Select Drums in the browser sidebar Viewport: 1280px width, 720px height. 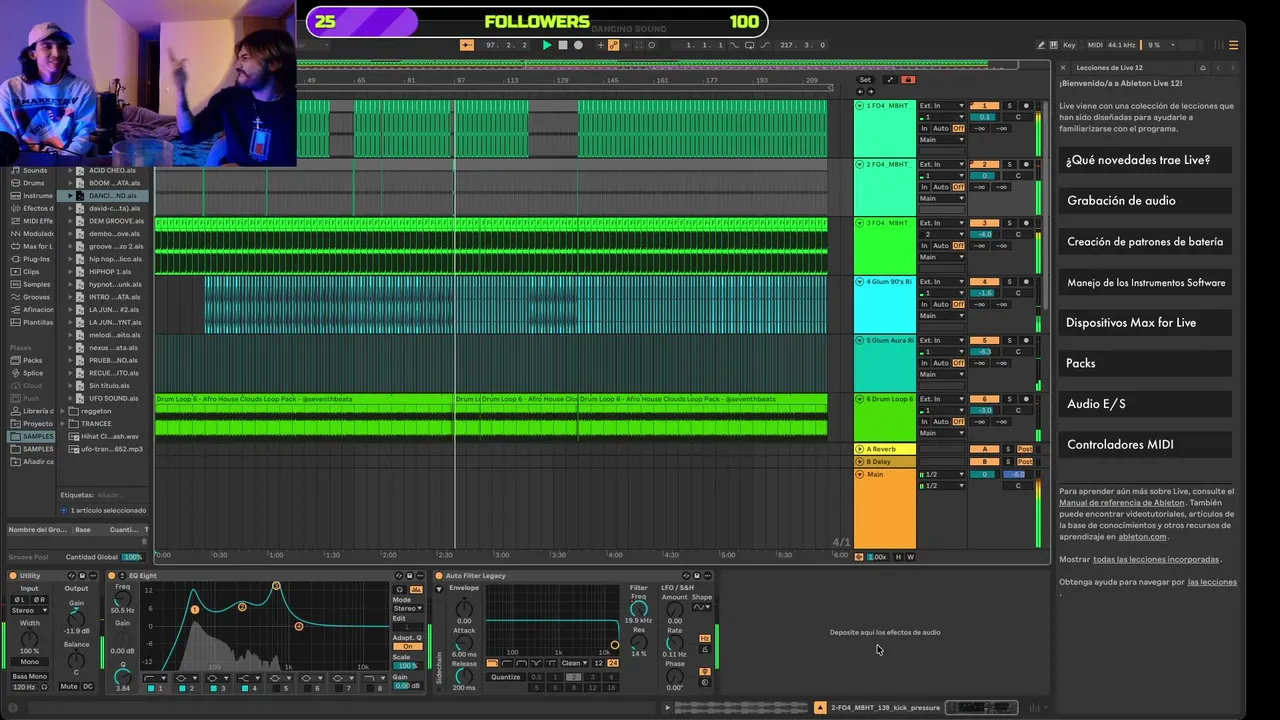[x=34, y=183]
